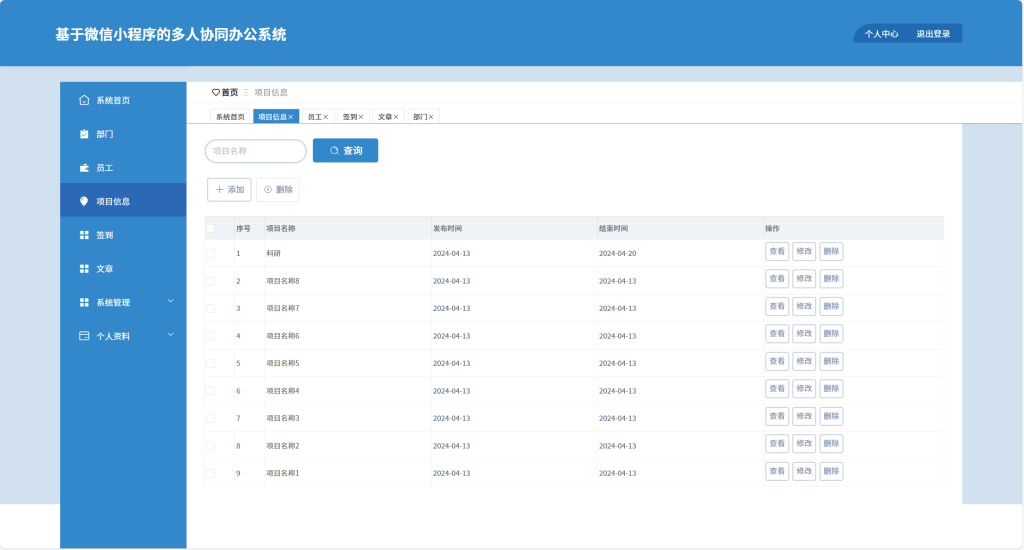Click 修改 for the 科研 row
Screen dimensions: 1024x550
coord(804,251)
